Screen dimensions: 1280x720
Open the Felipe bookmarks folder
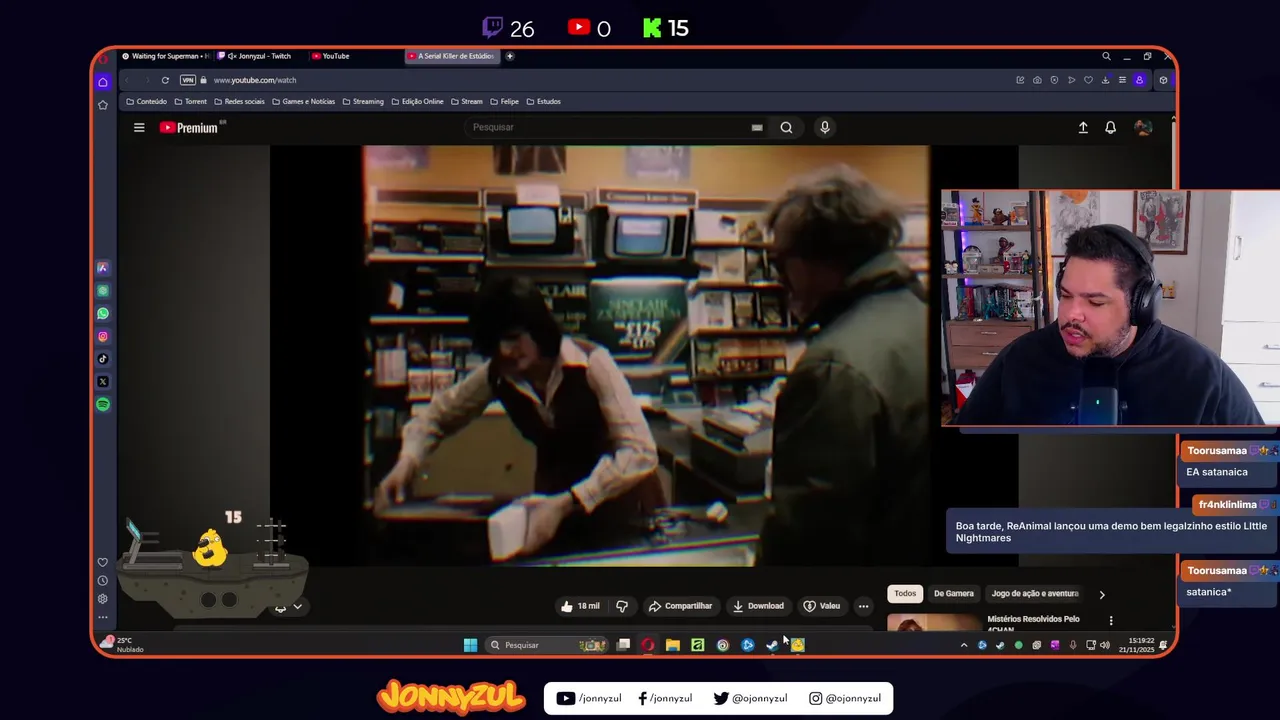tap(504, 101)
